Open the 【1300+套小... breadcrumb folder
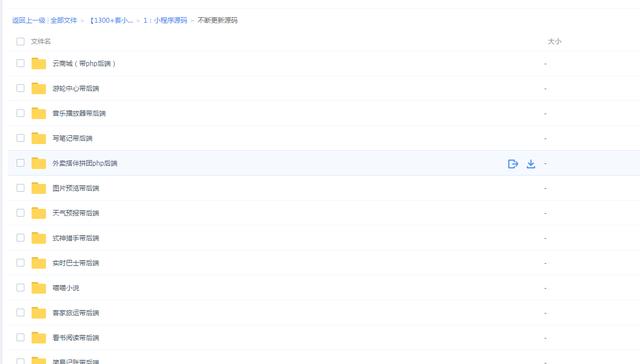Viewport: 640px width, 364px height. pos(111,20)
